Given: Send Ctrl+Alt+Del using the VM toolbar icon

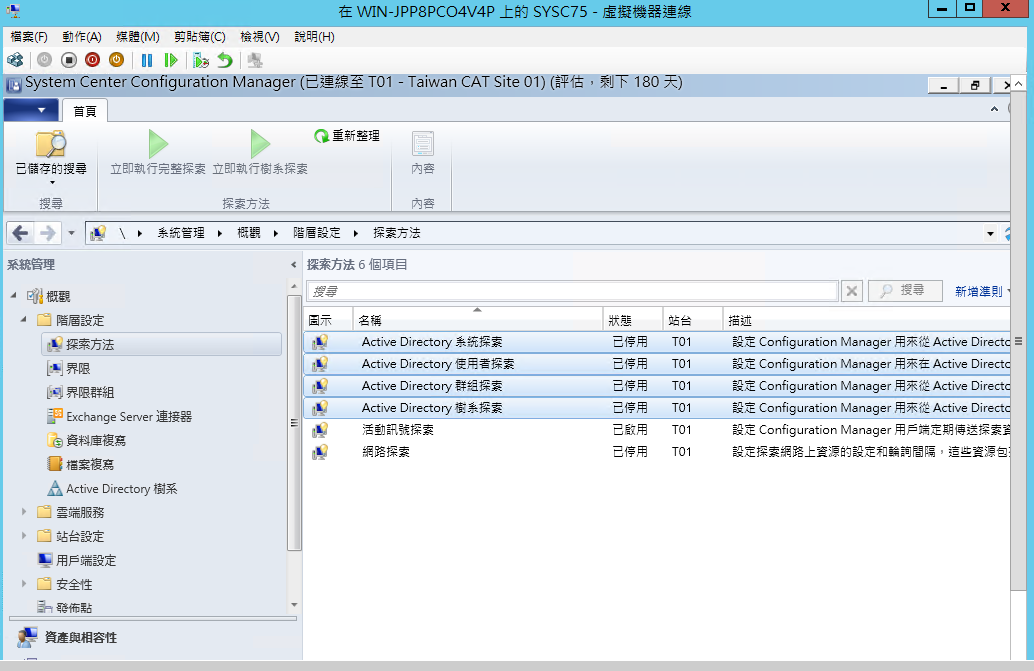Looking at the screenshot, I should [x=15, y=61].
